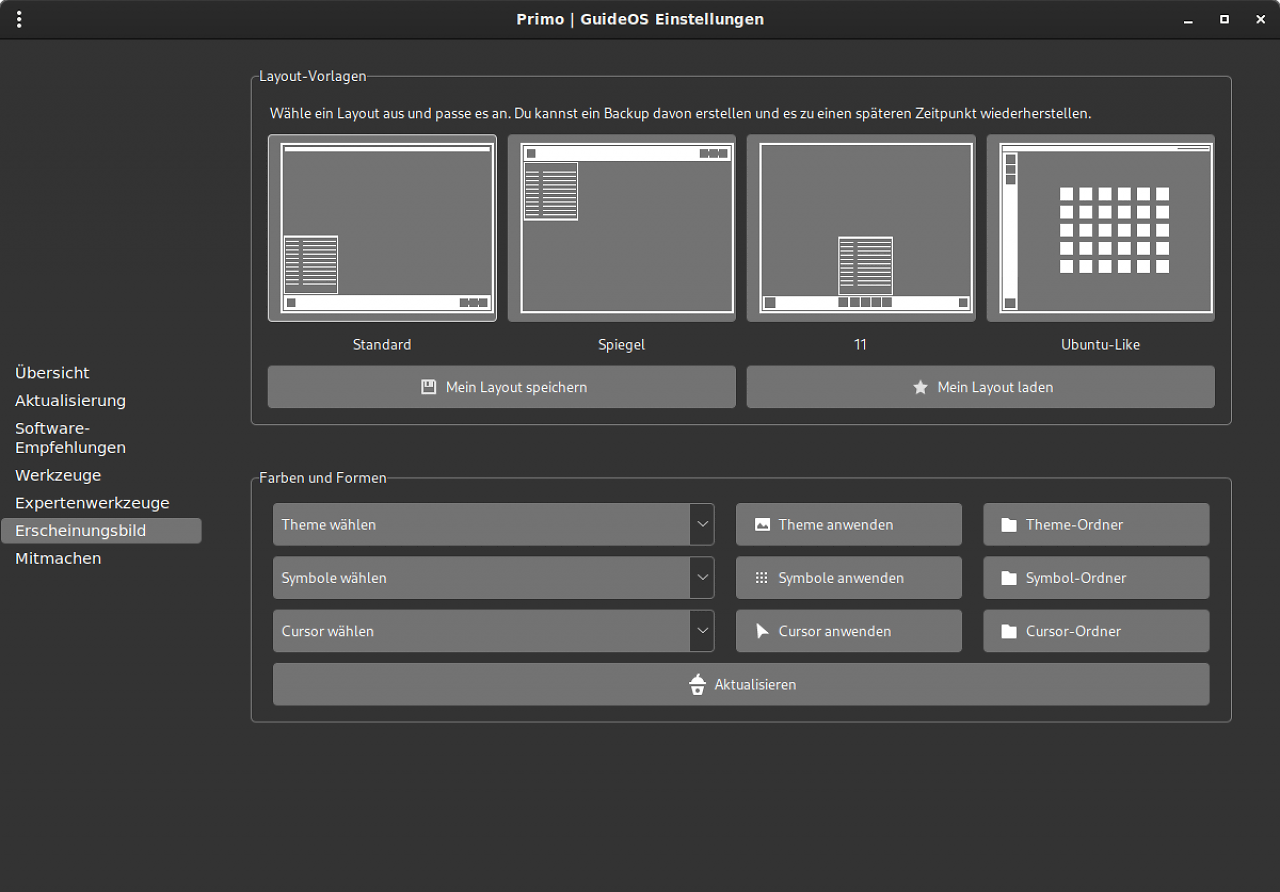Open the three-dot menu in title bar
1280x892 pixels.
click(19, 19)
